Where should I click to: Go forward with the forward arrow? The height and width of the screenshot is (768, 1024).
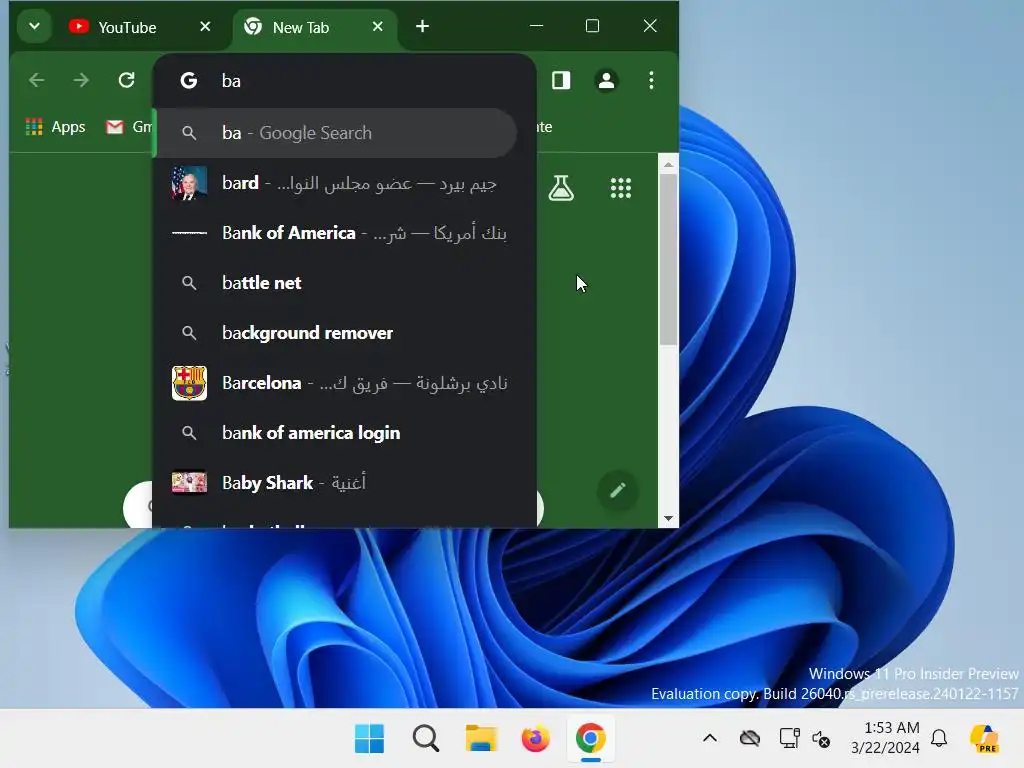(82, 80)
